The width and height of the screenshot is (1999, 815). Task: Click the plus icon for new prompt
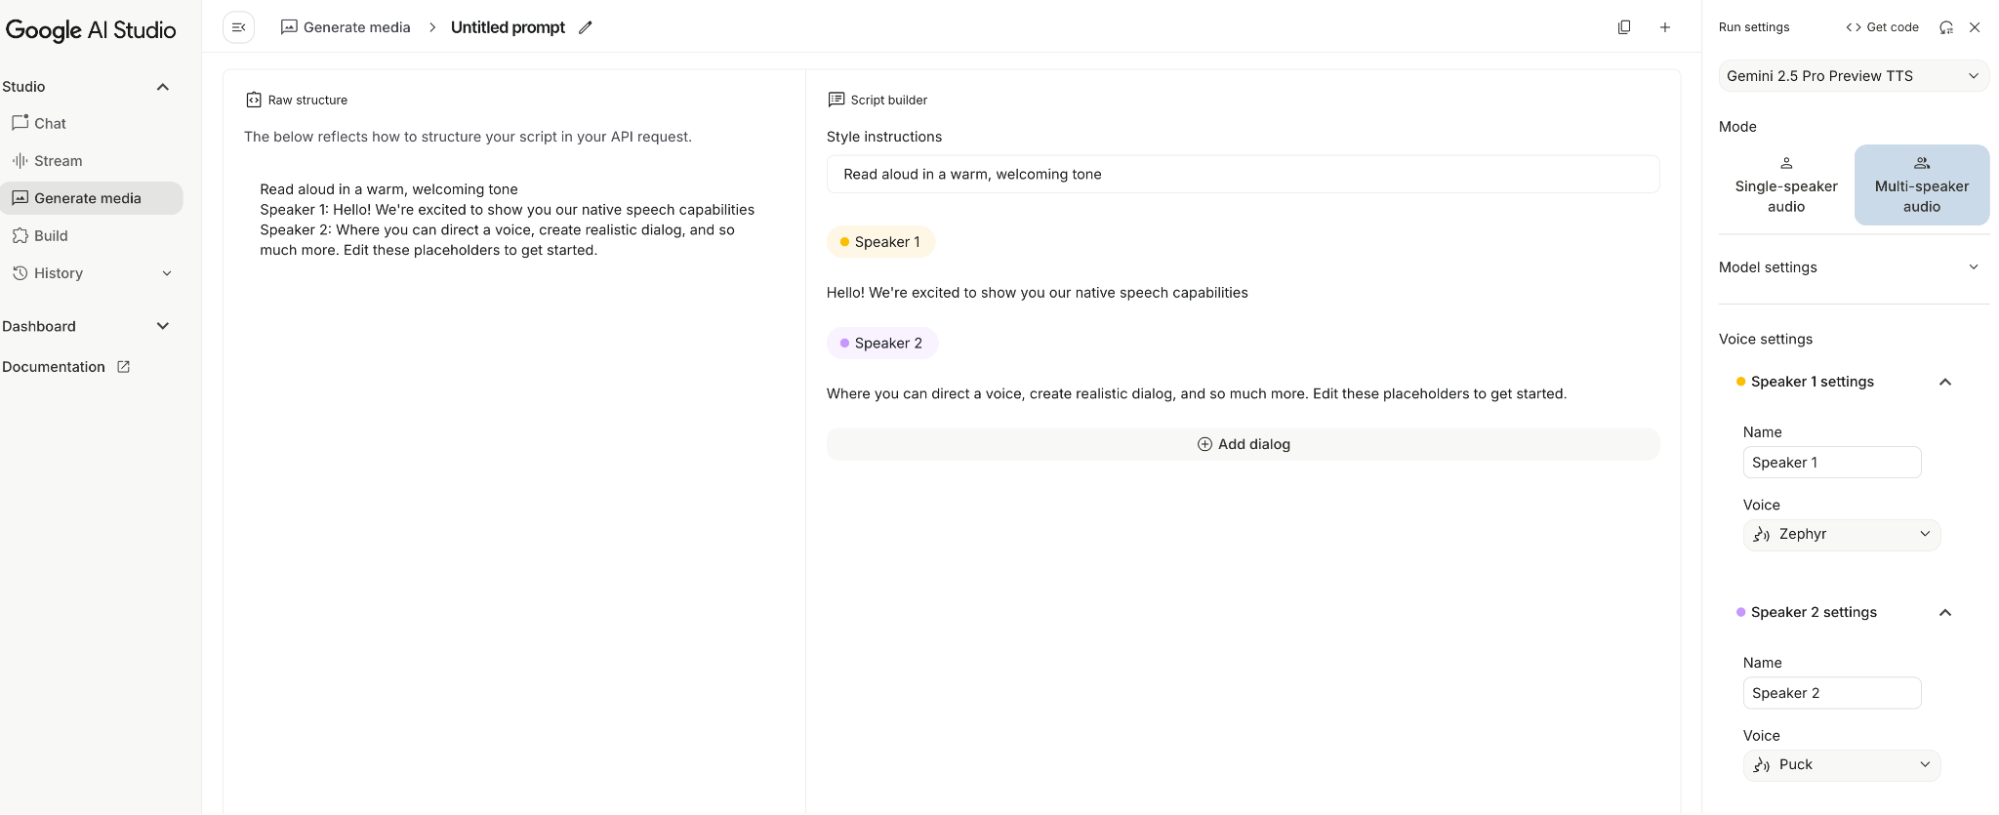1665,27
